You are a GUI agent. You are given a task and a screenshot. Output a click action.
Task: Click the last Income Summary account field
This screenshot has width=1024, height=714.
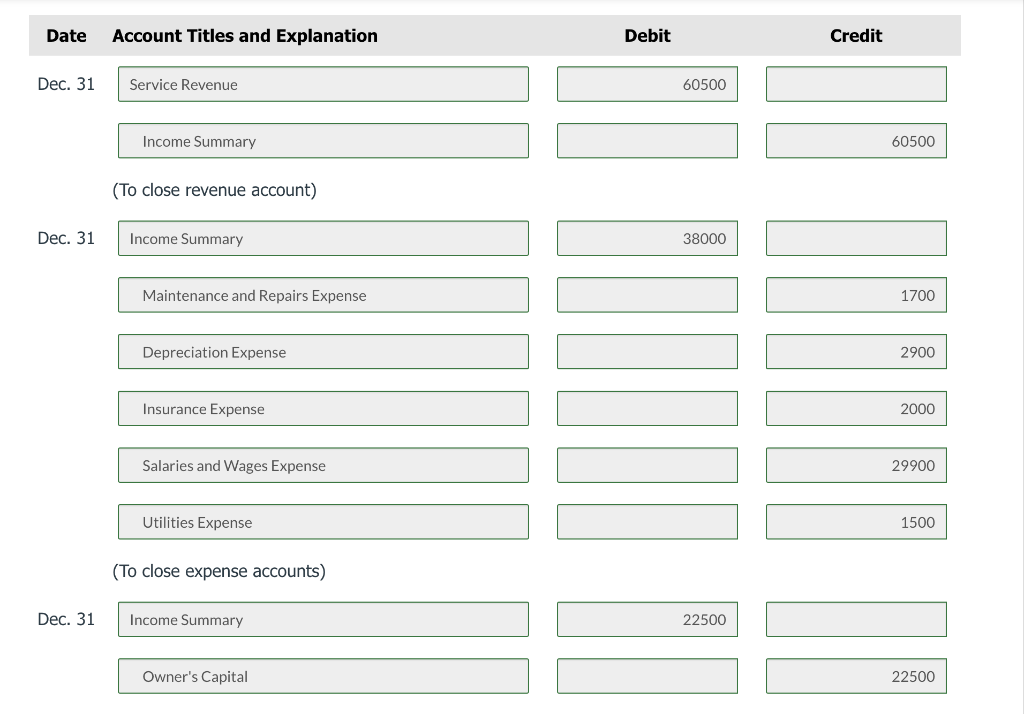coord(323,619)
